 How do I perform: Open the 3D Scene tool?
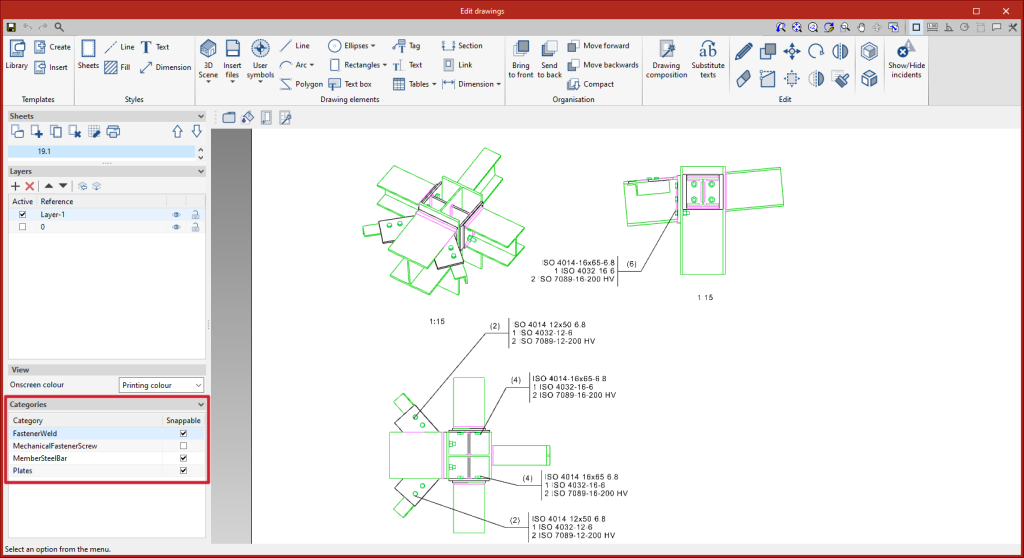[208, 59]
